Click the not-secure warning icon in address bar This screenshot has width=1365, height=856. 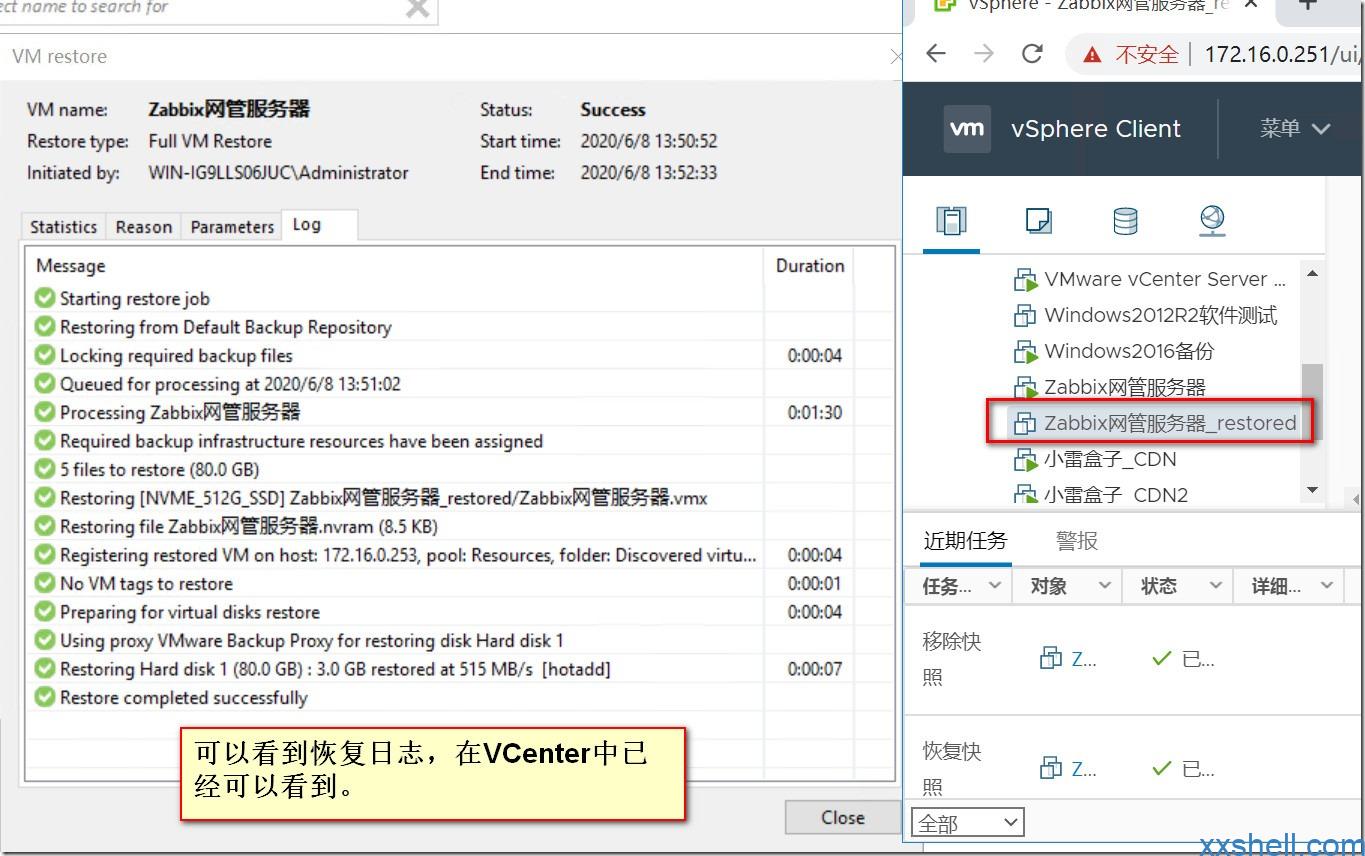[x=1092, y=54]
